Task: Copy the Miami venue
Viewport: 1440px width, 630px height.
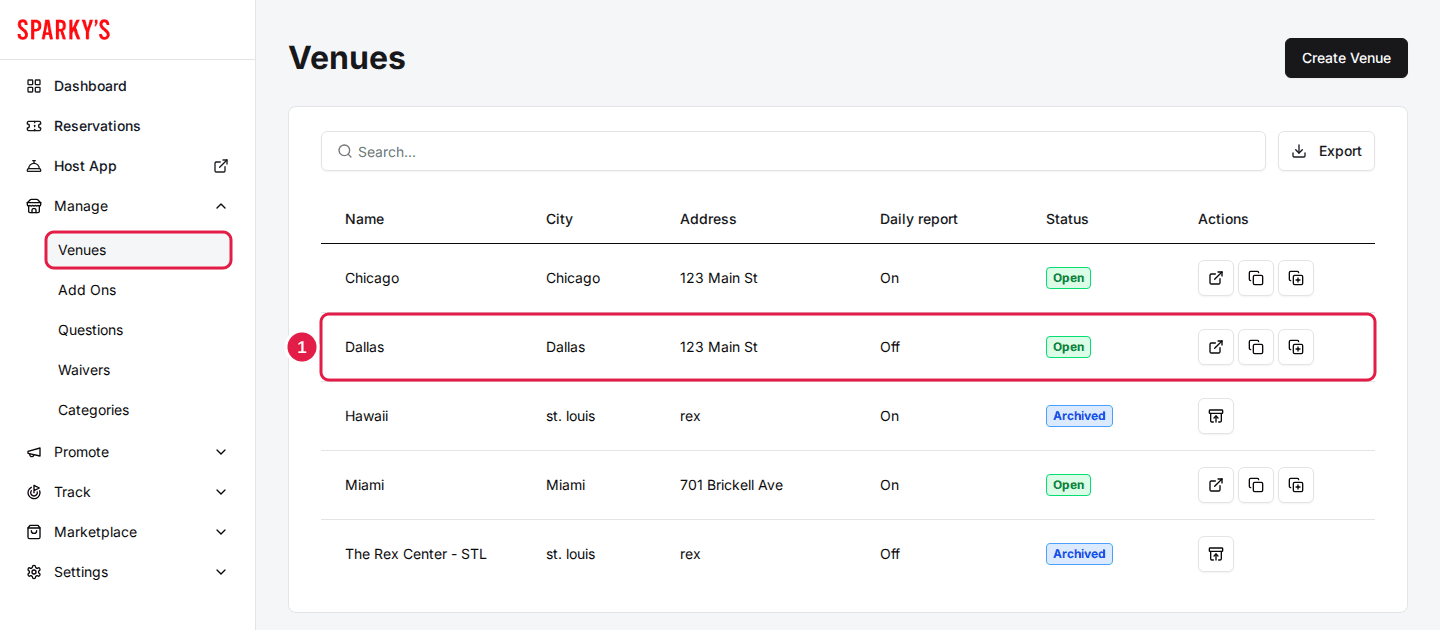Action: tap(1256, 485)
